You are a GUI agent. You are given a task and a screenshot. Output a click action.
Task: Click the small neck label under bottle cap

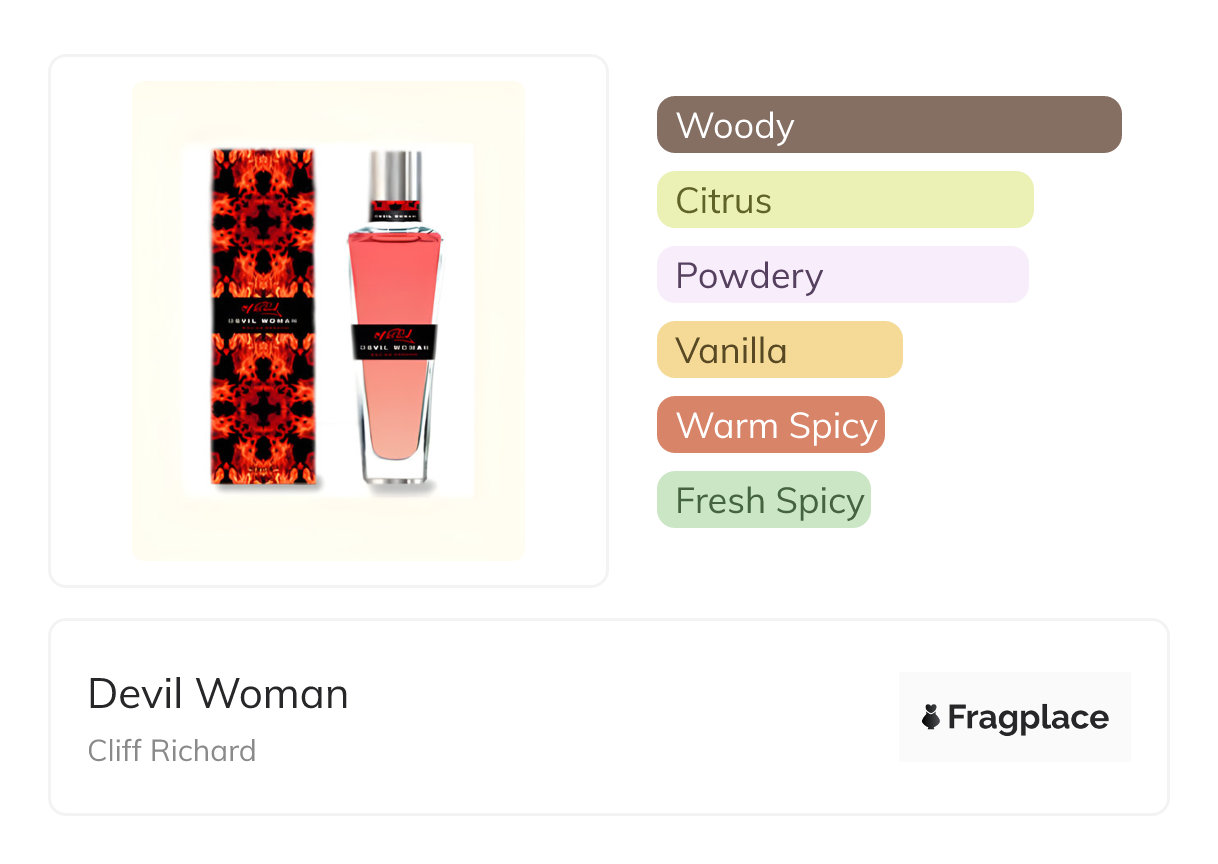[394, 209]
